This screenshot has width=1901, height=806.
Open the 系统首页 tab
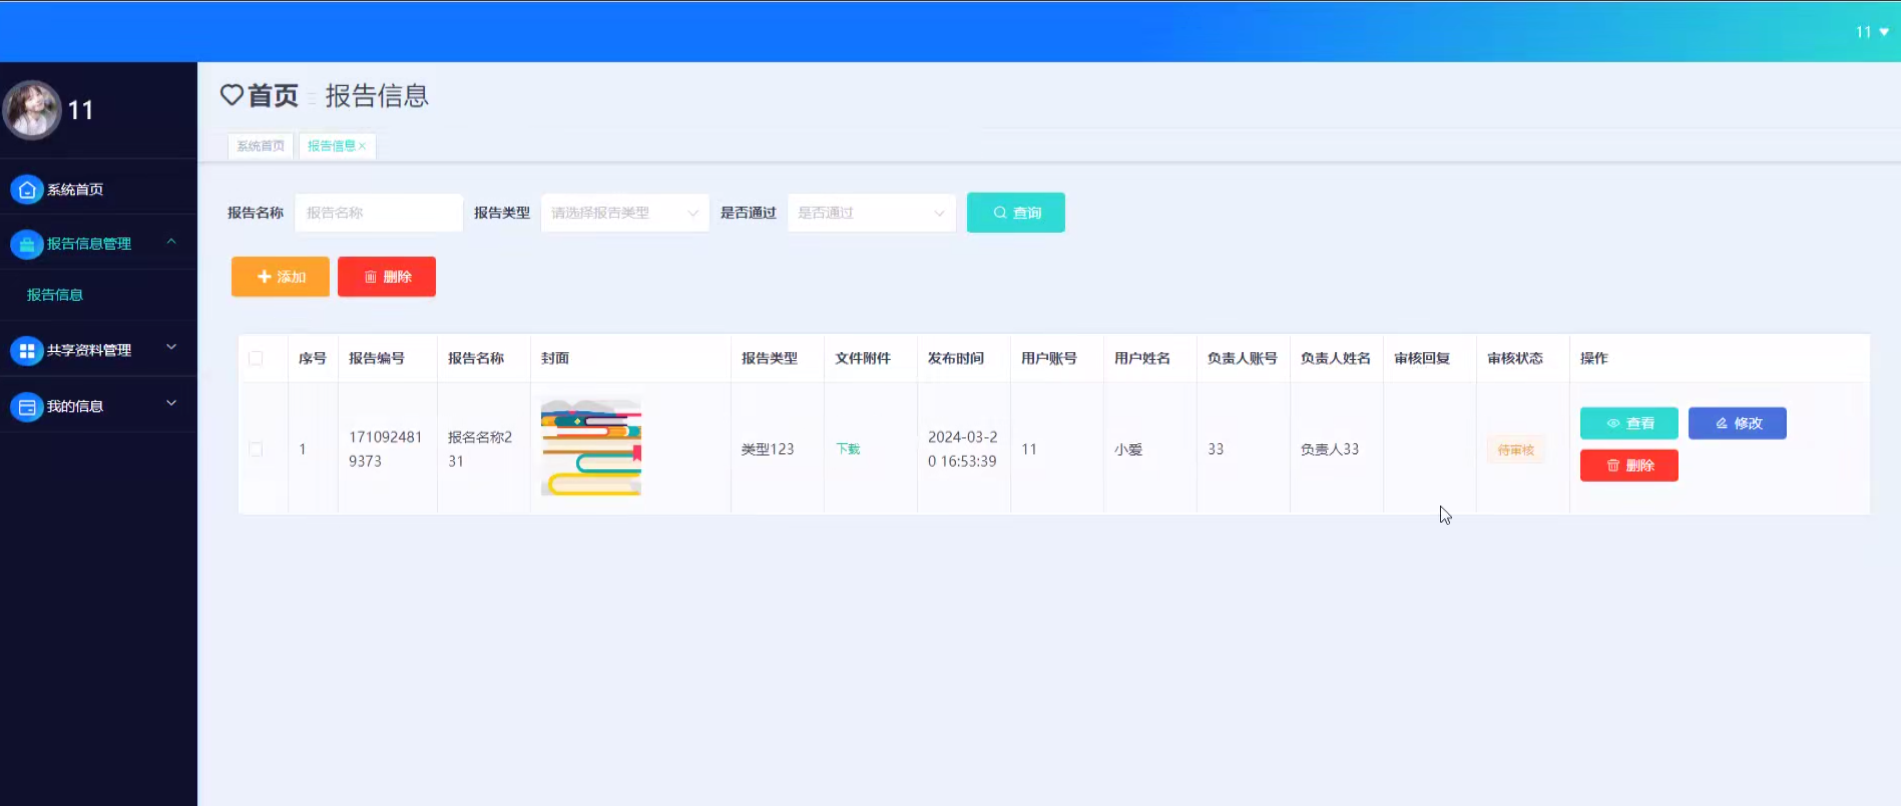click(260, 146)
